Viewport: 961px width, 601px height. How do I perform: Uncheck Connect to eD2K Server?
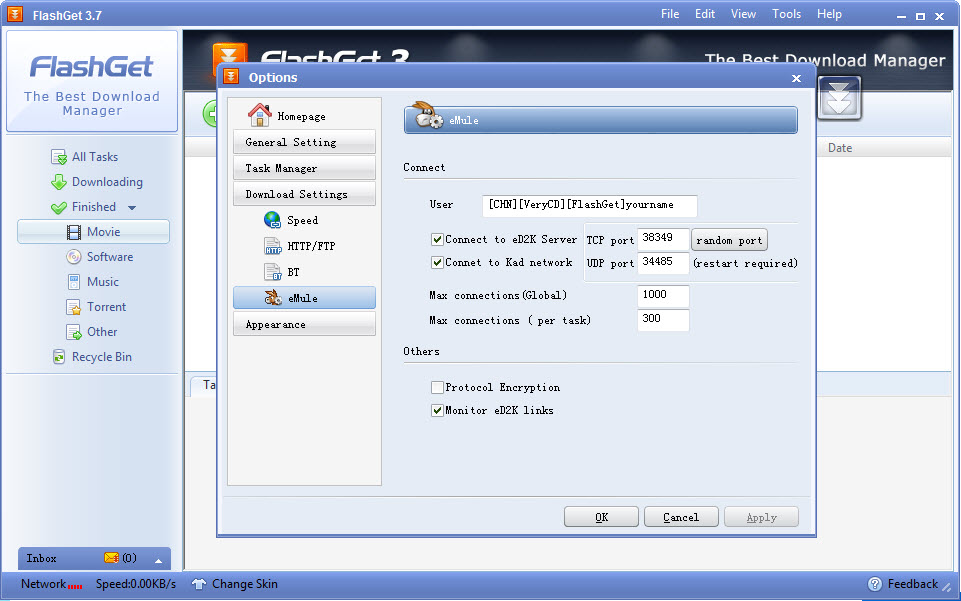pos(438,240)
